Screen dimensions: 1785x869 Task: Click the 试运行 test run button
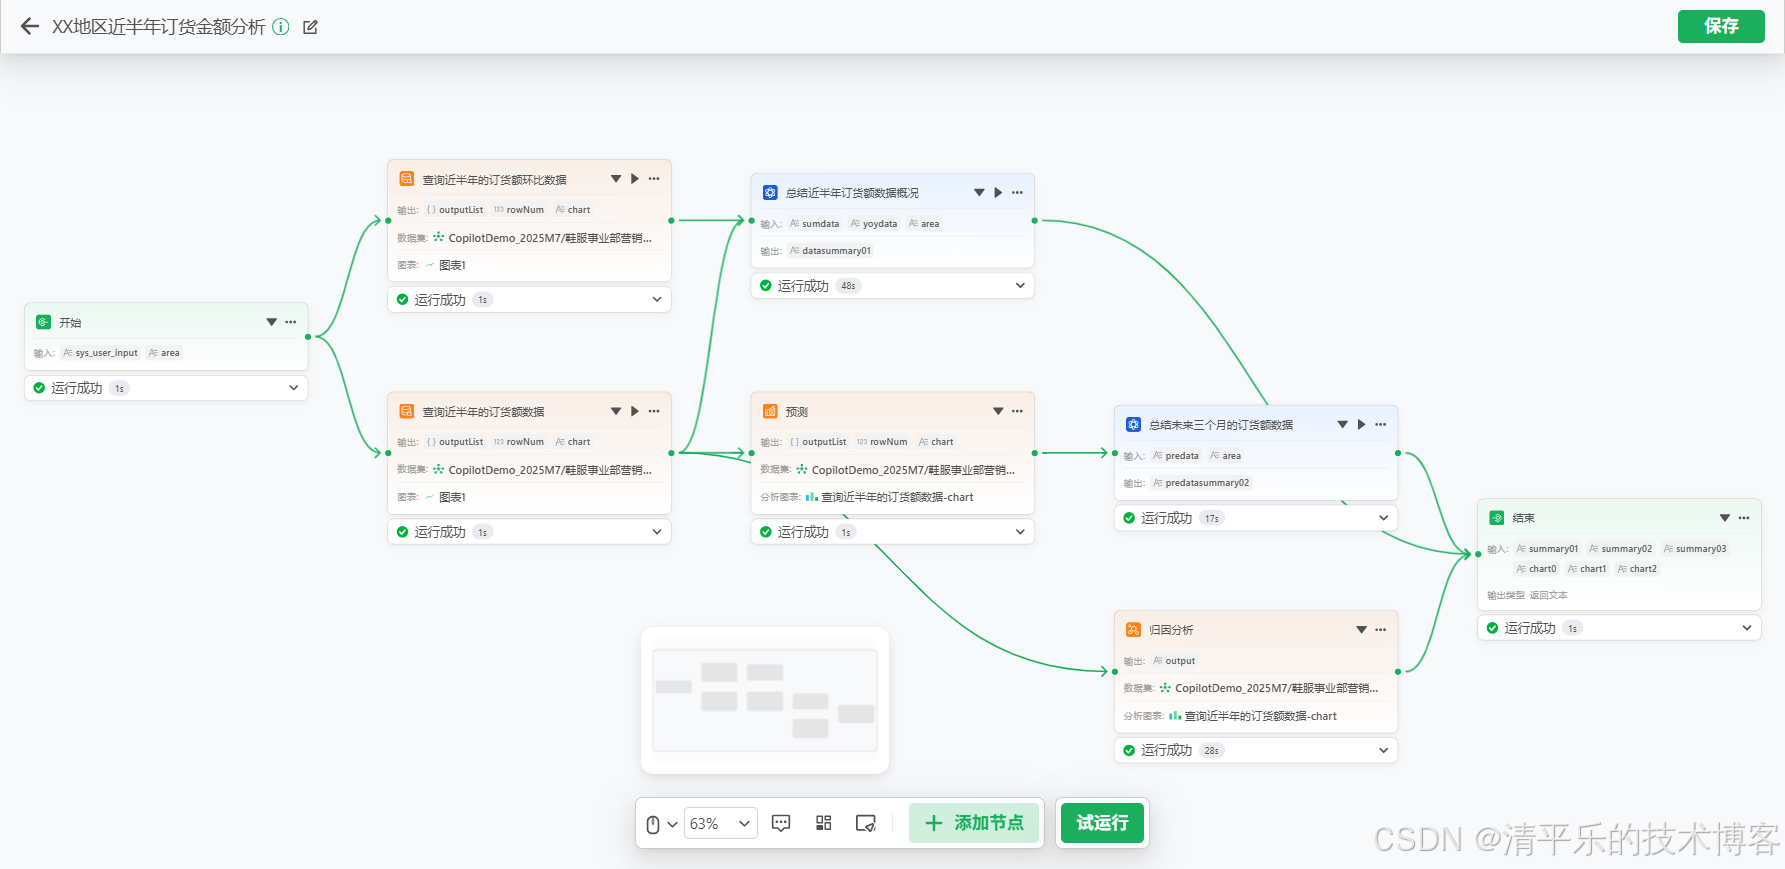(x=1102, y=823)
